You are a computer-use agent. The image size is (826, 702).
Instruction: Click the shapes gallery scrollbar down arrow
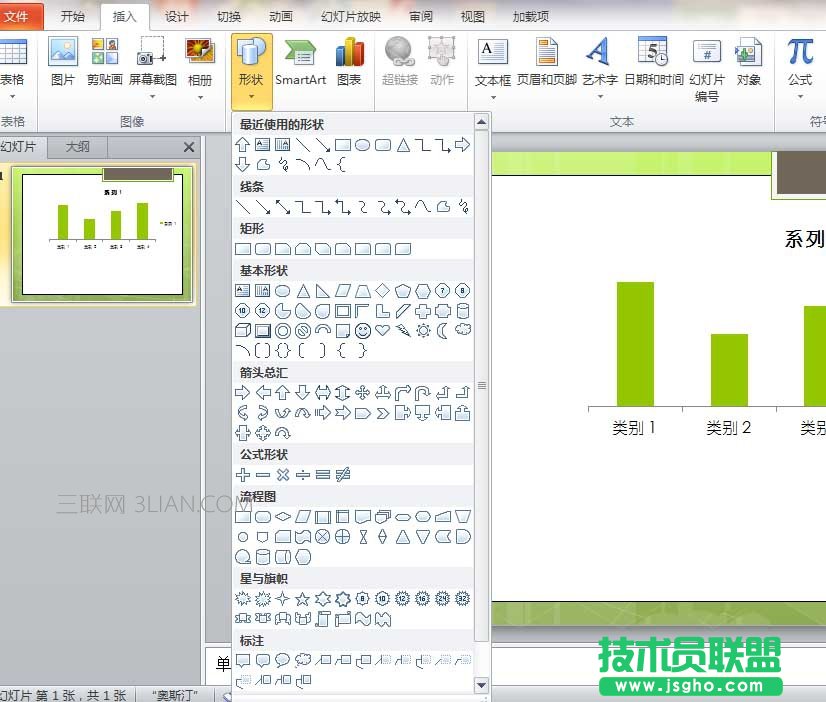pos(483,686)
